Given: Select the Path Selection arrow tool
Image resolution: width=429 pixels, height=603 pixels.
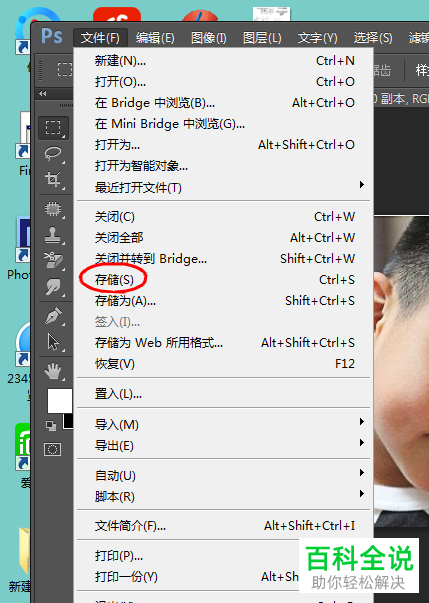Looking at the screenshot, I should point(53,341).
